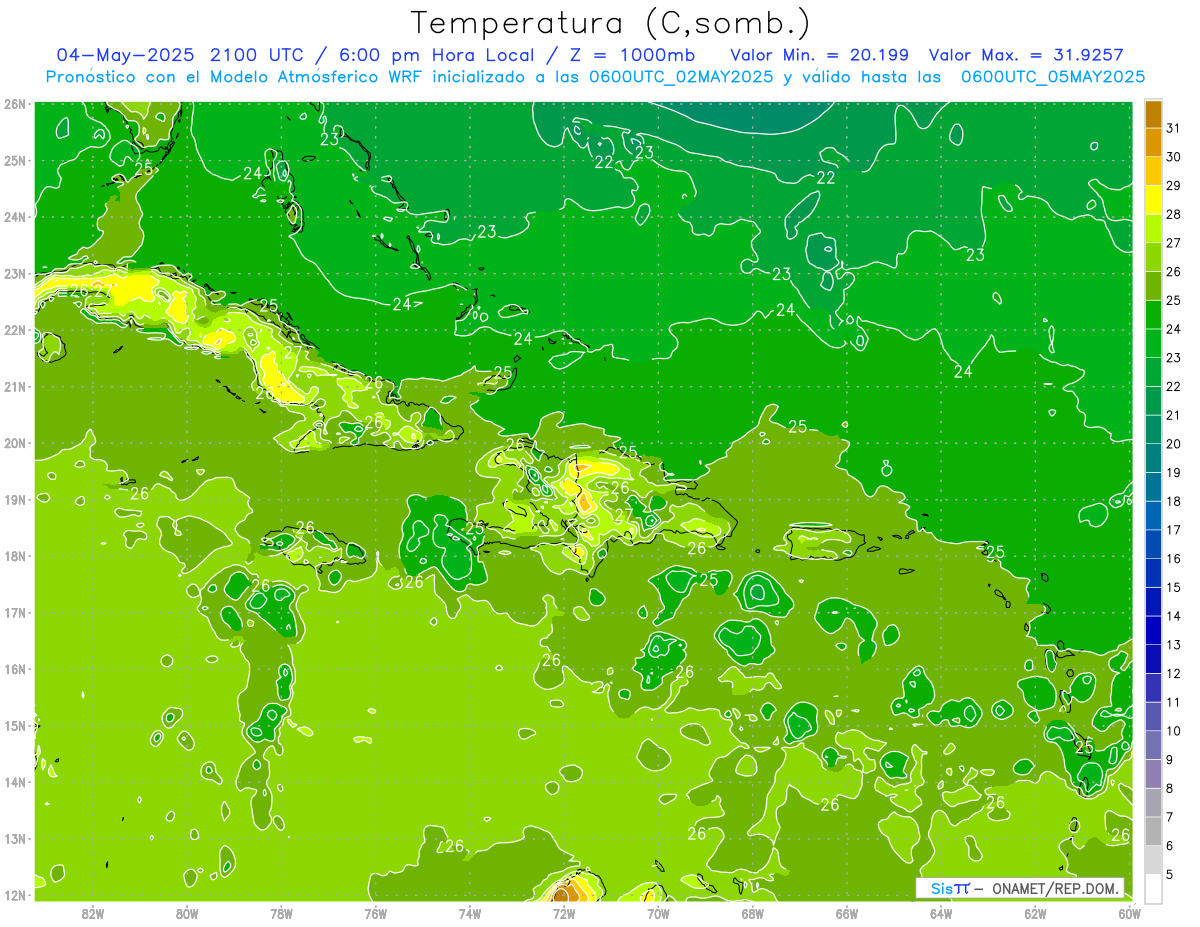Click the color scale label "15"

click(x=1173, y=587)
